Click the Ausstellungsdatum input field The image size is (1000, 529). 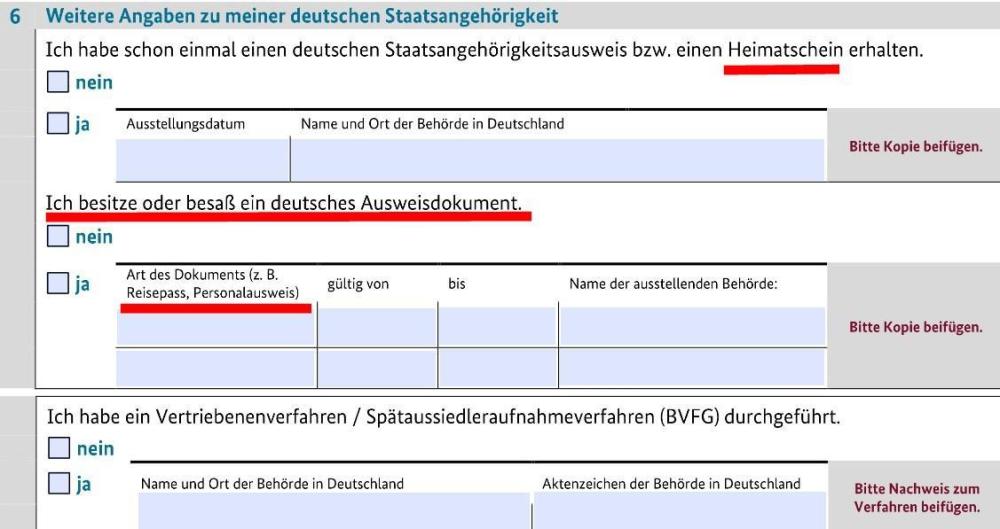click(x=203, y=160)
